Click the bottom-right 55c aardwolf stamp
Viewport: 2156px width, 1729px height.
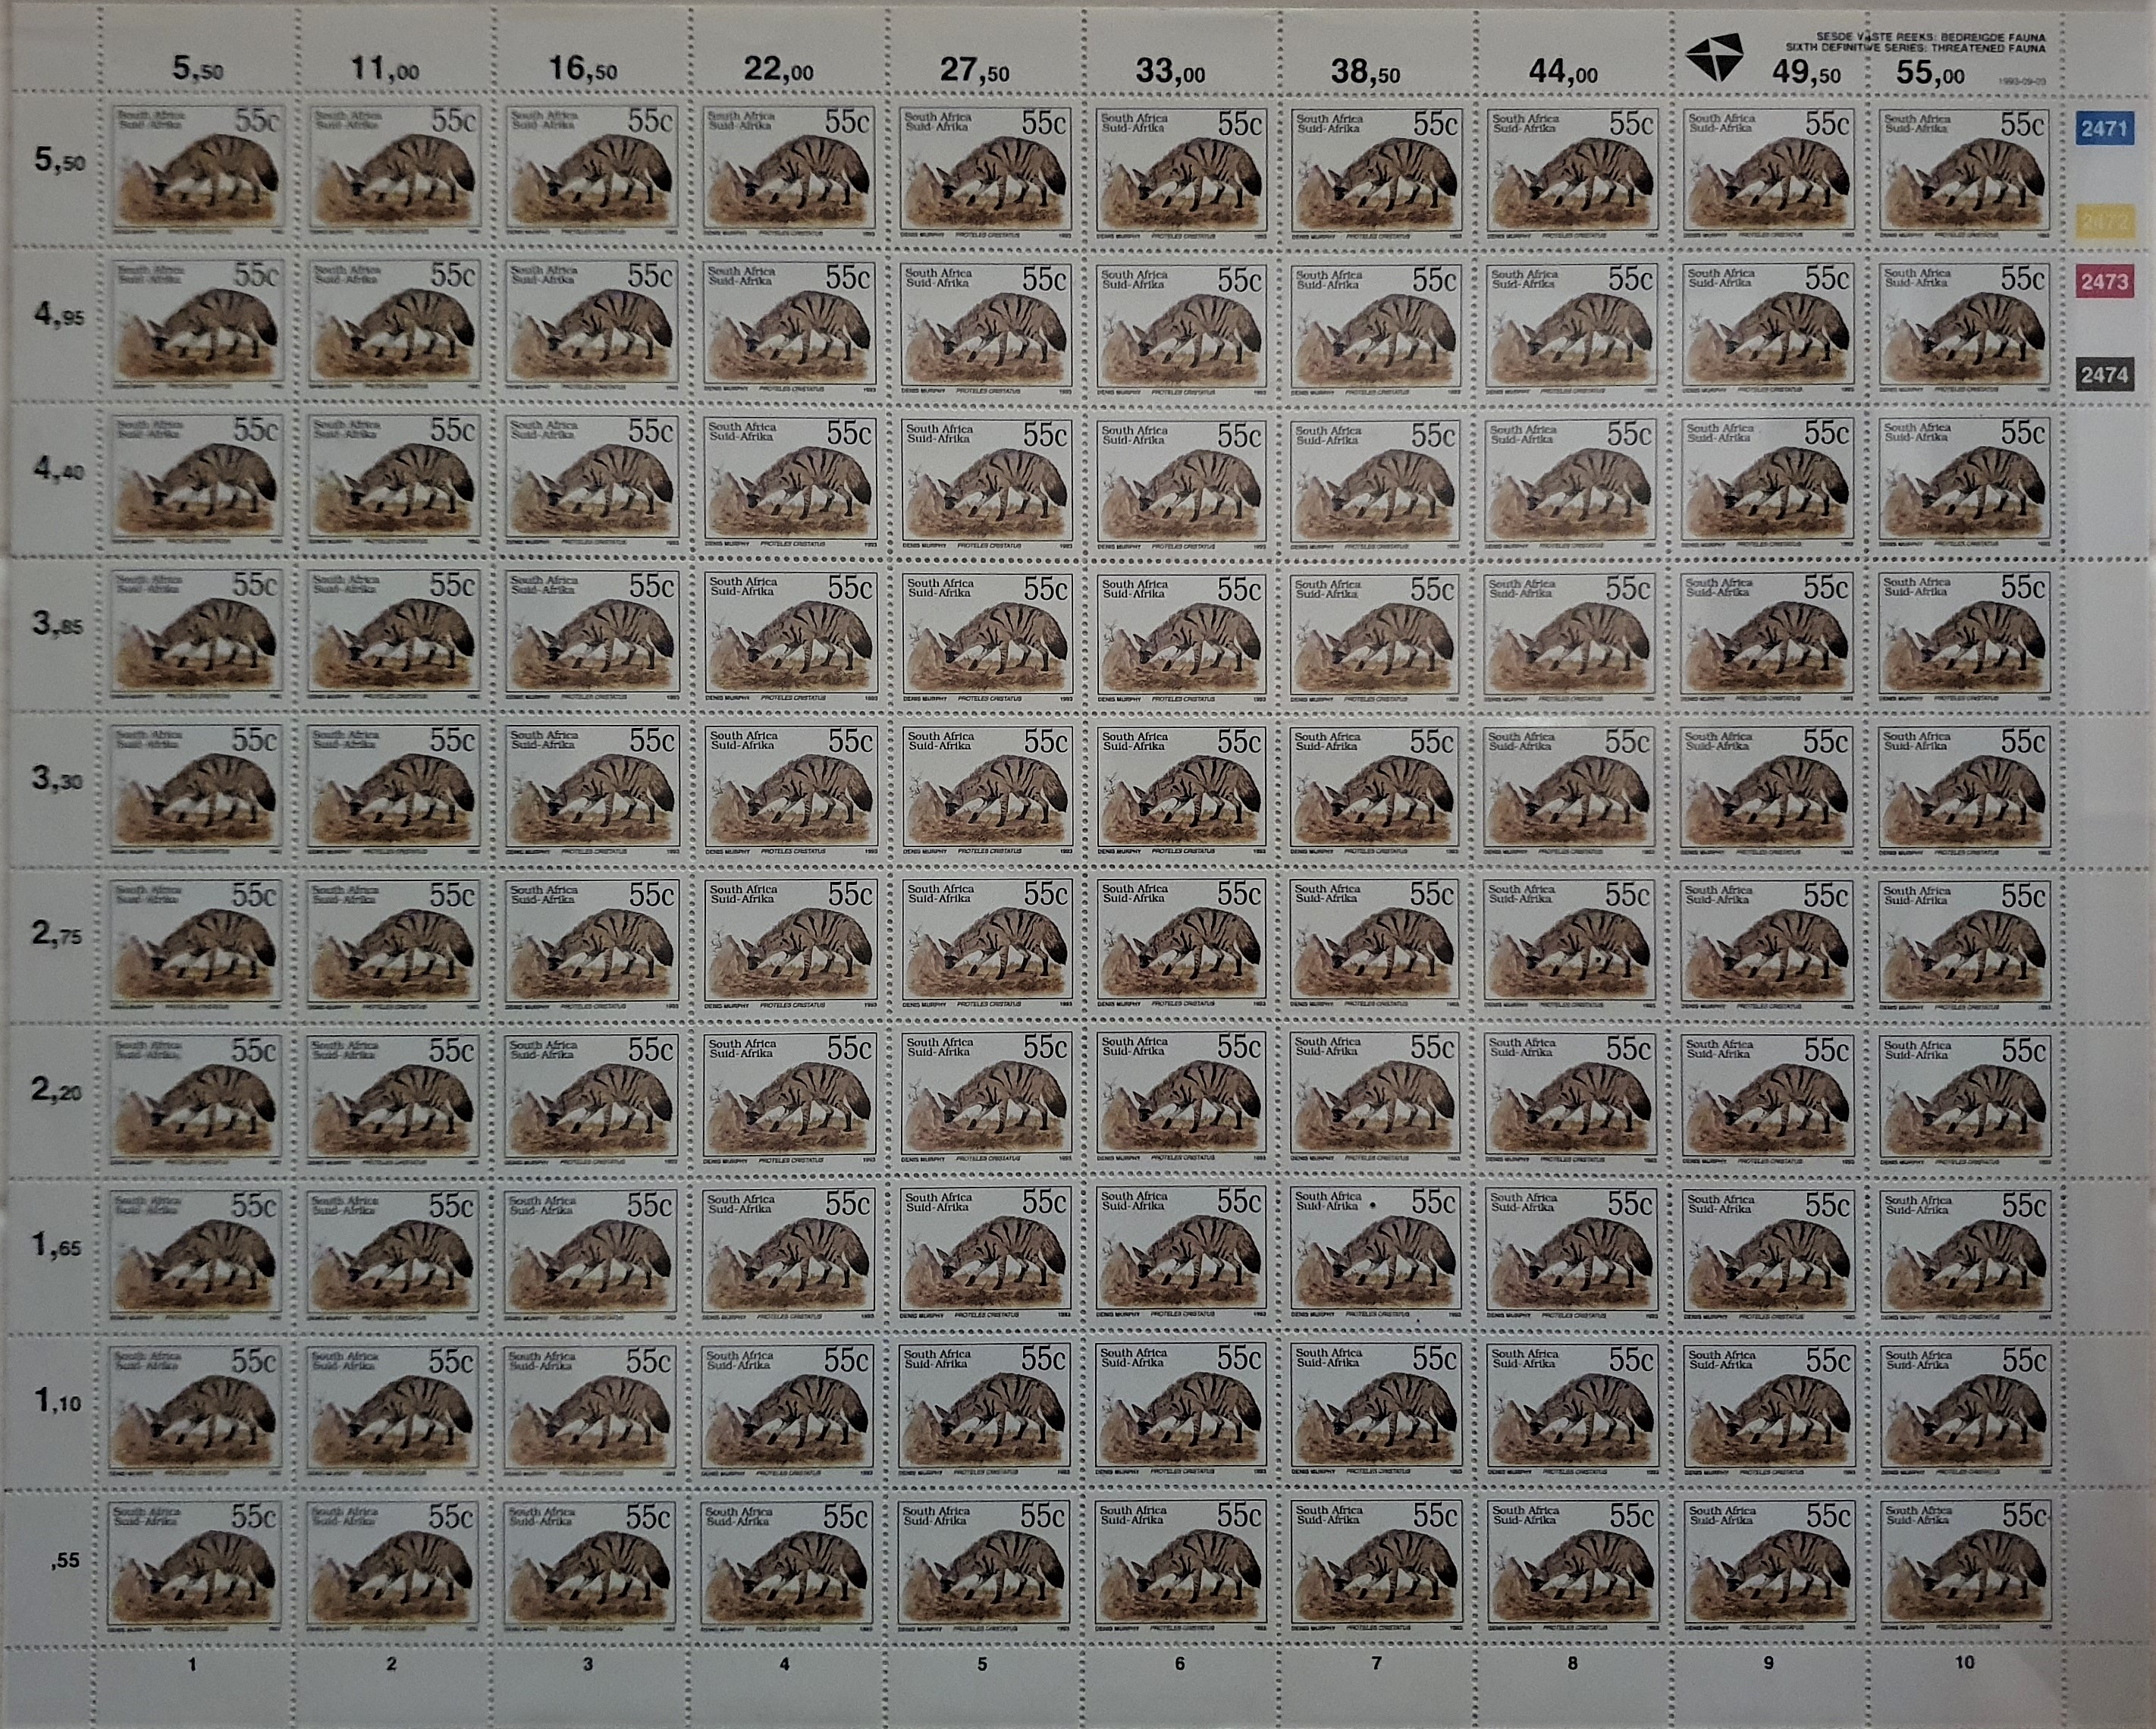click(x=1965, y=1563)
